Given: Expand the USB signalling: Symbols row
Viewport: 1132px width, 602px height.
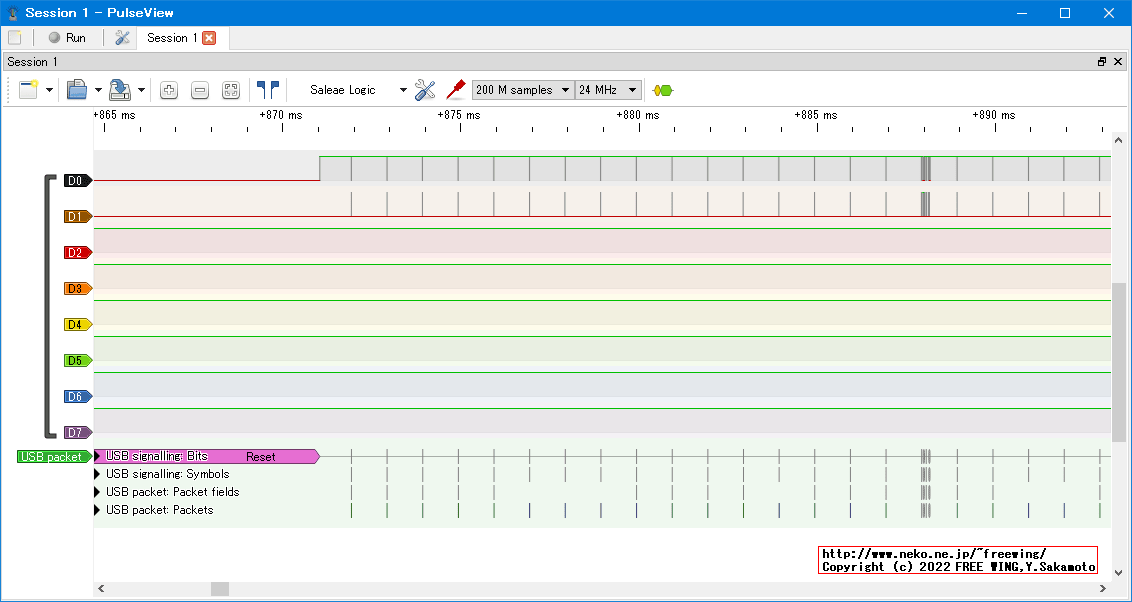Looking at the screenshot, I should pos(98,474).
